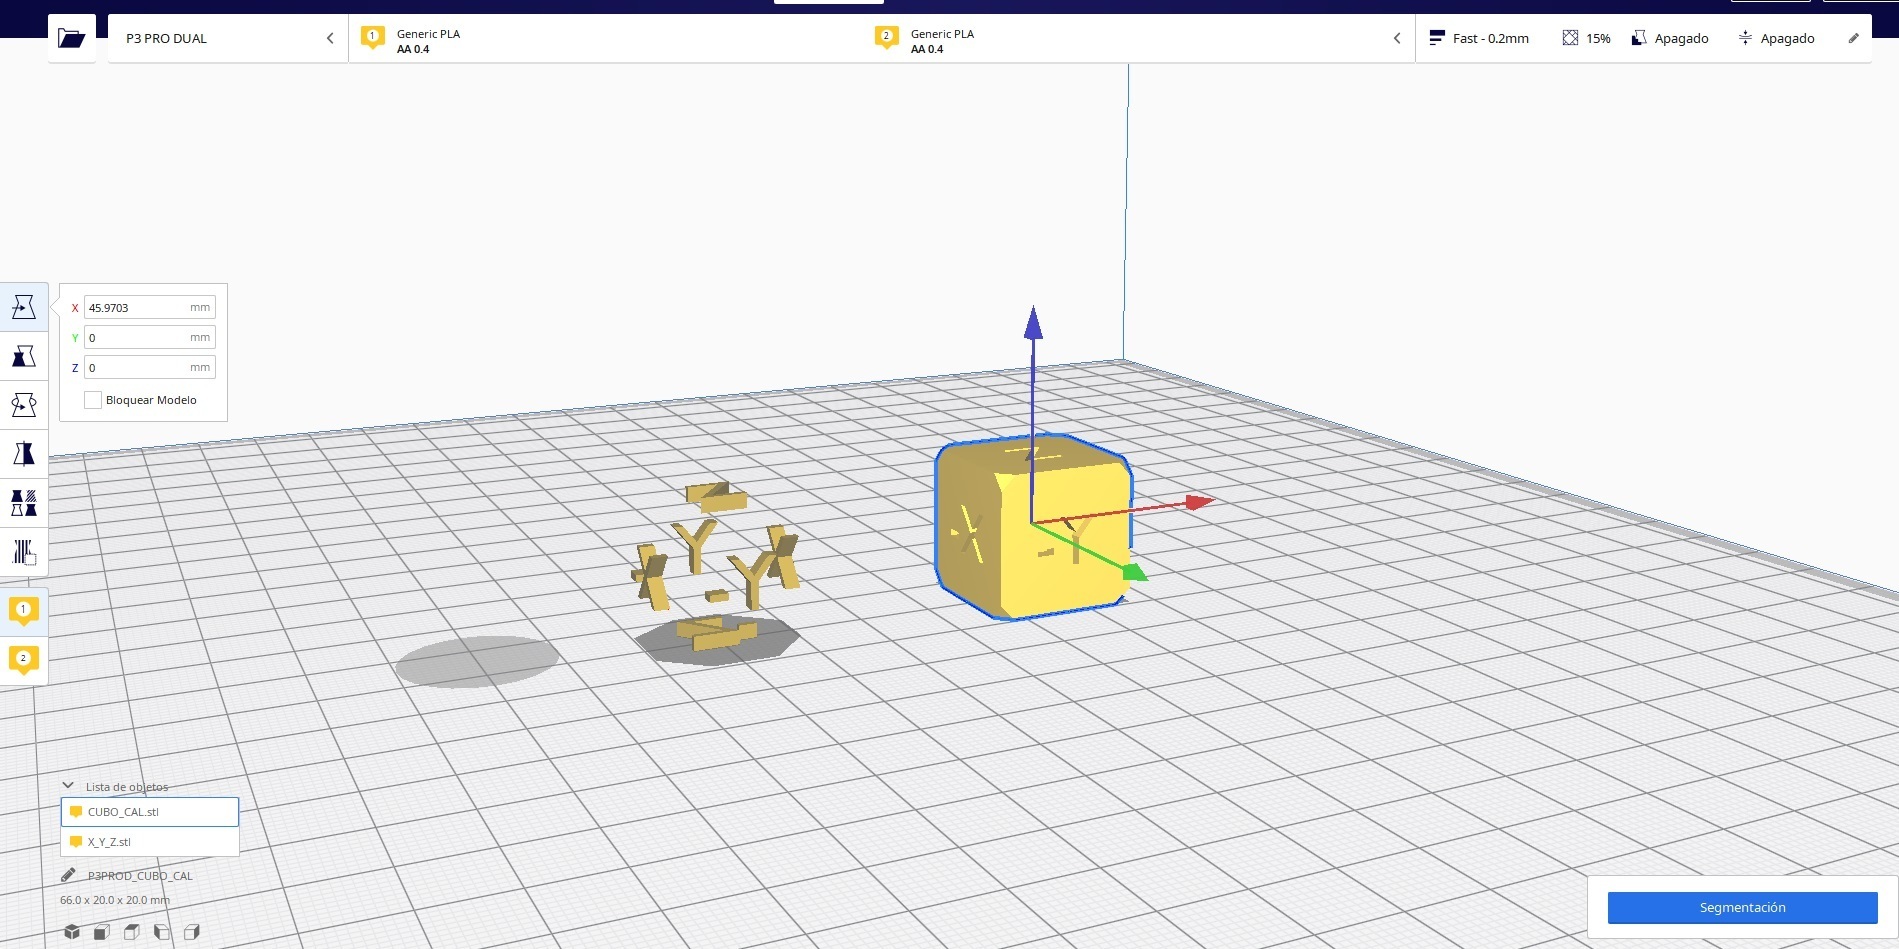This screenshot has height=949, width=1899.
Task: Open the print settings pencil icon
Action: [x=1853, y=38]
